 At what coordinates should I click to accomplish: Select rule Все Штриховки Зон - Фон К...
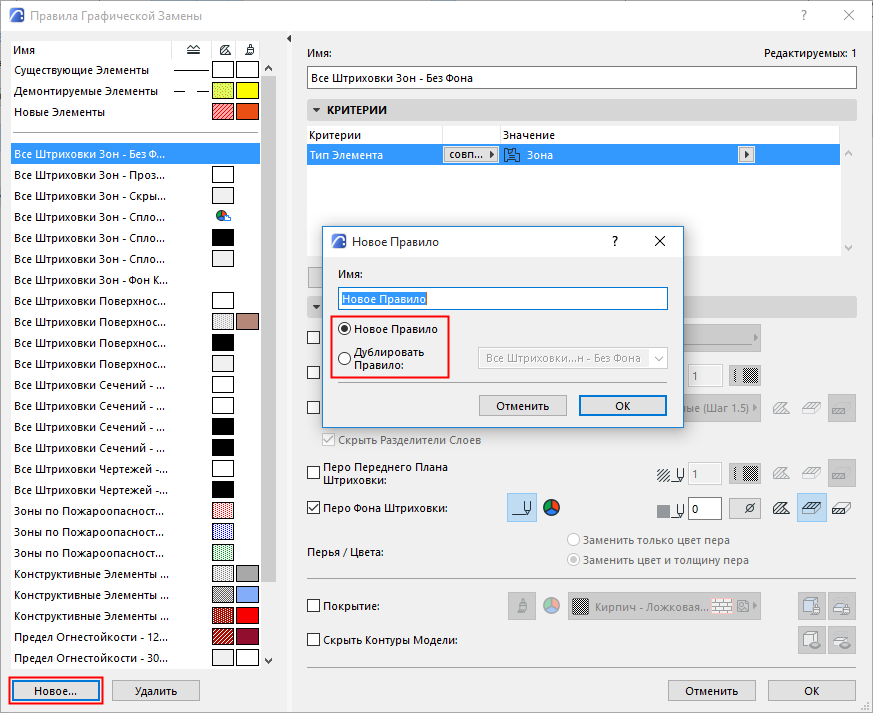point(135,280)
